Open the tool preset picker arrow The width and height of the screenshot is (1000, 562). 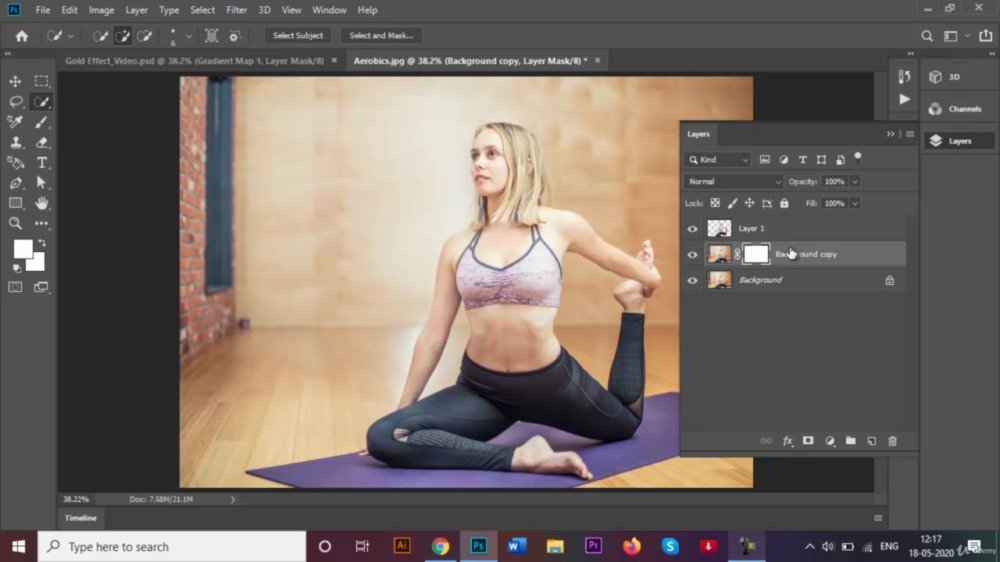click(70, 36)
